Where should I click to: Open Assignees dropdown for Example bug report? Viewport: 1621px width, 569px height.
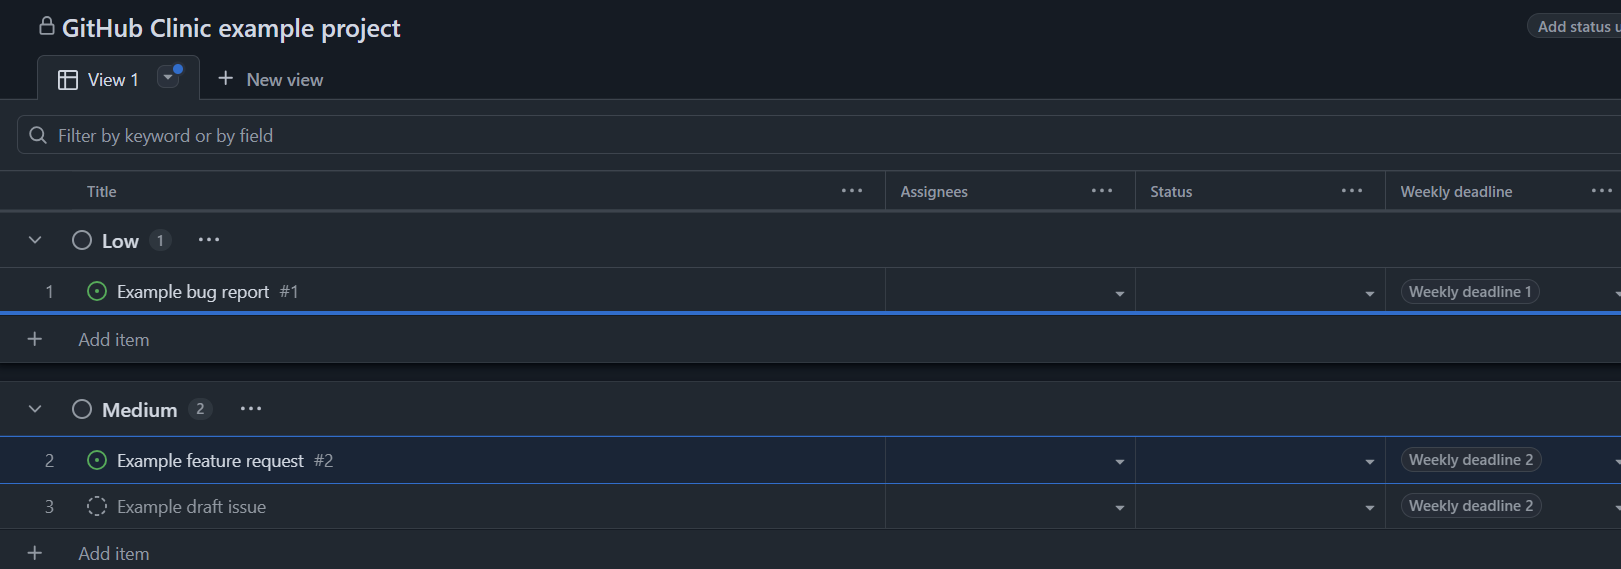(x=1120, y=294)
